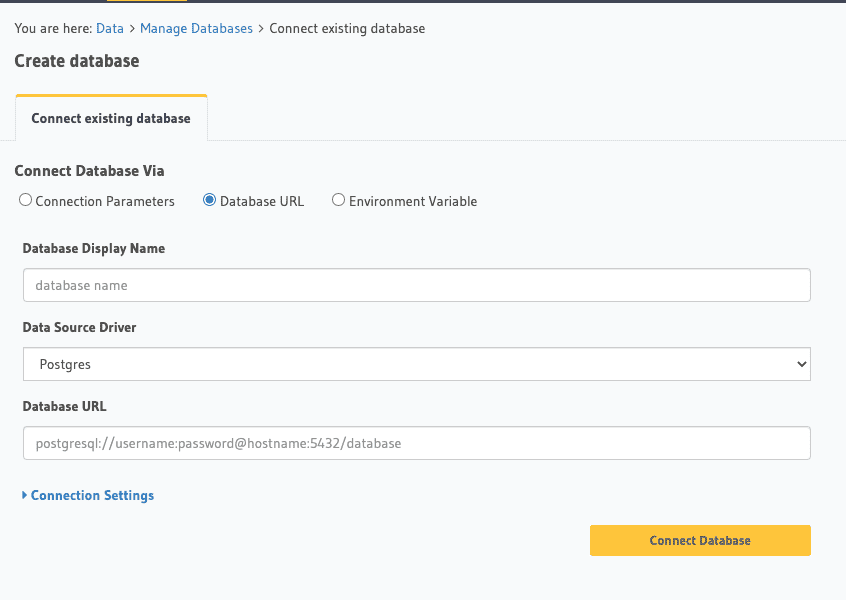Switch to the Connect existing database tab

click(111, 117)
